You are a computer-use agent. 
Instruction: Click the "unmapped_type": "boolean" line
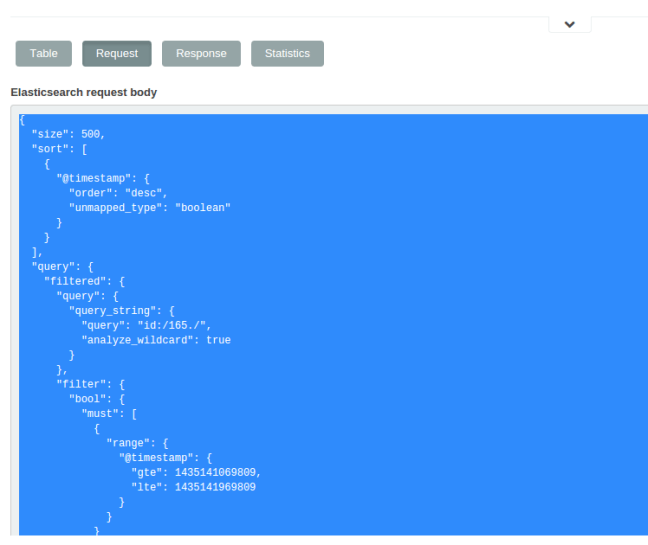pos(150,208)
